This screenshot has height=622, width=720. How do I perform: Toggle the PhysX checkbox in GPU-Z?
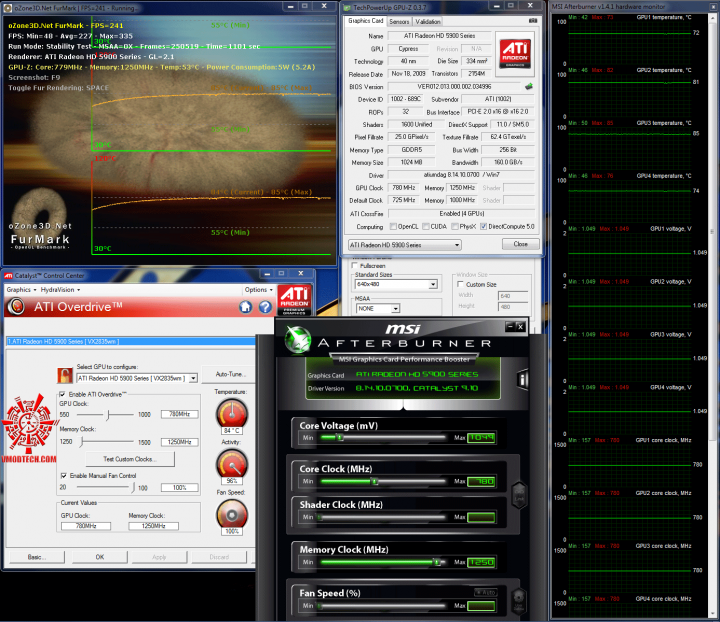click(x=455, y=226)
